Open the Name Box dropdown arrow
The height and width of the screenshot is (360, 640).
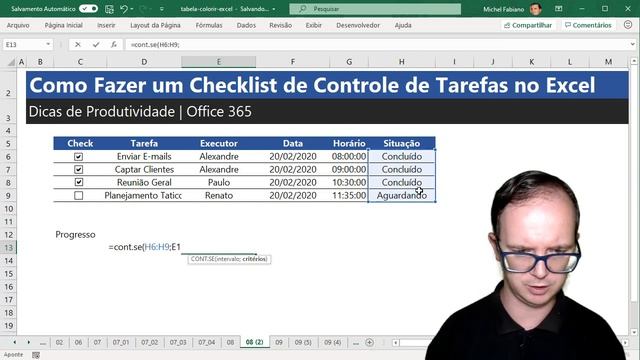click(x=48, y=44)
